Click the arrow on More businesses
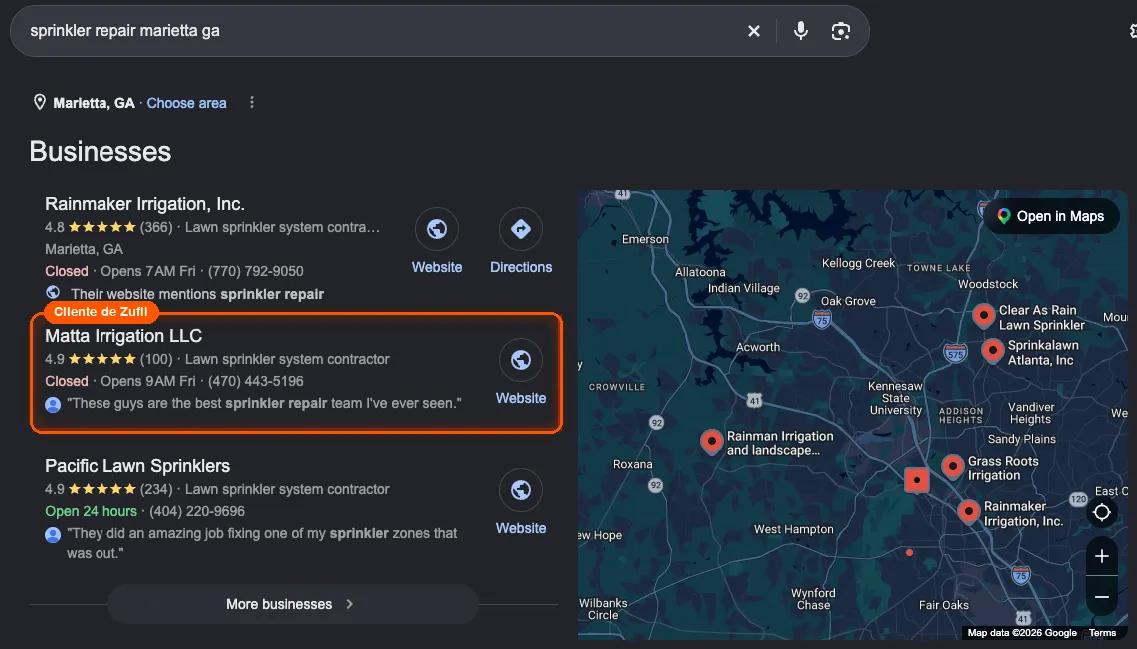Screen dimensions: 1137x649 (x=350, y=604)
